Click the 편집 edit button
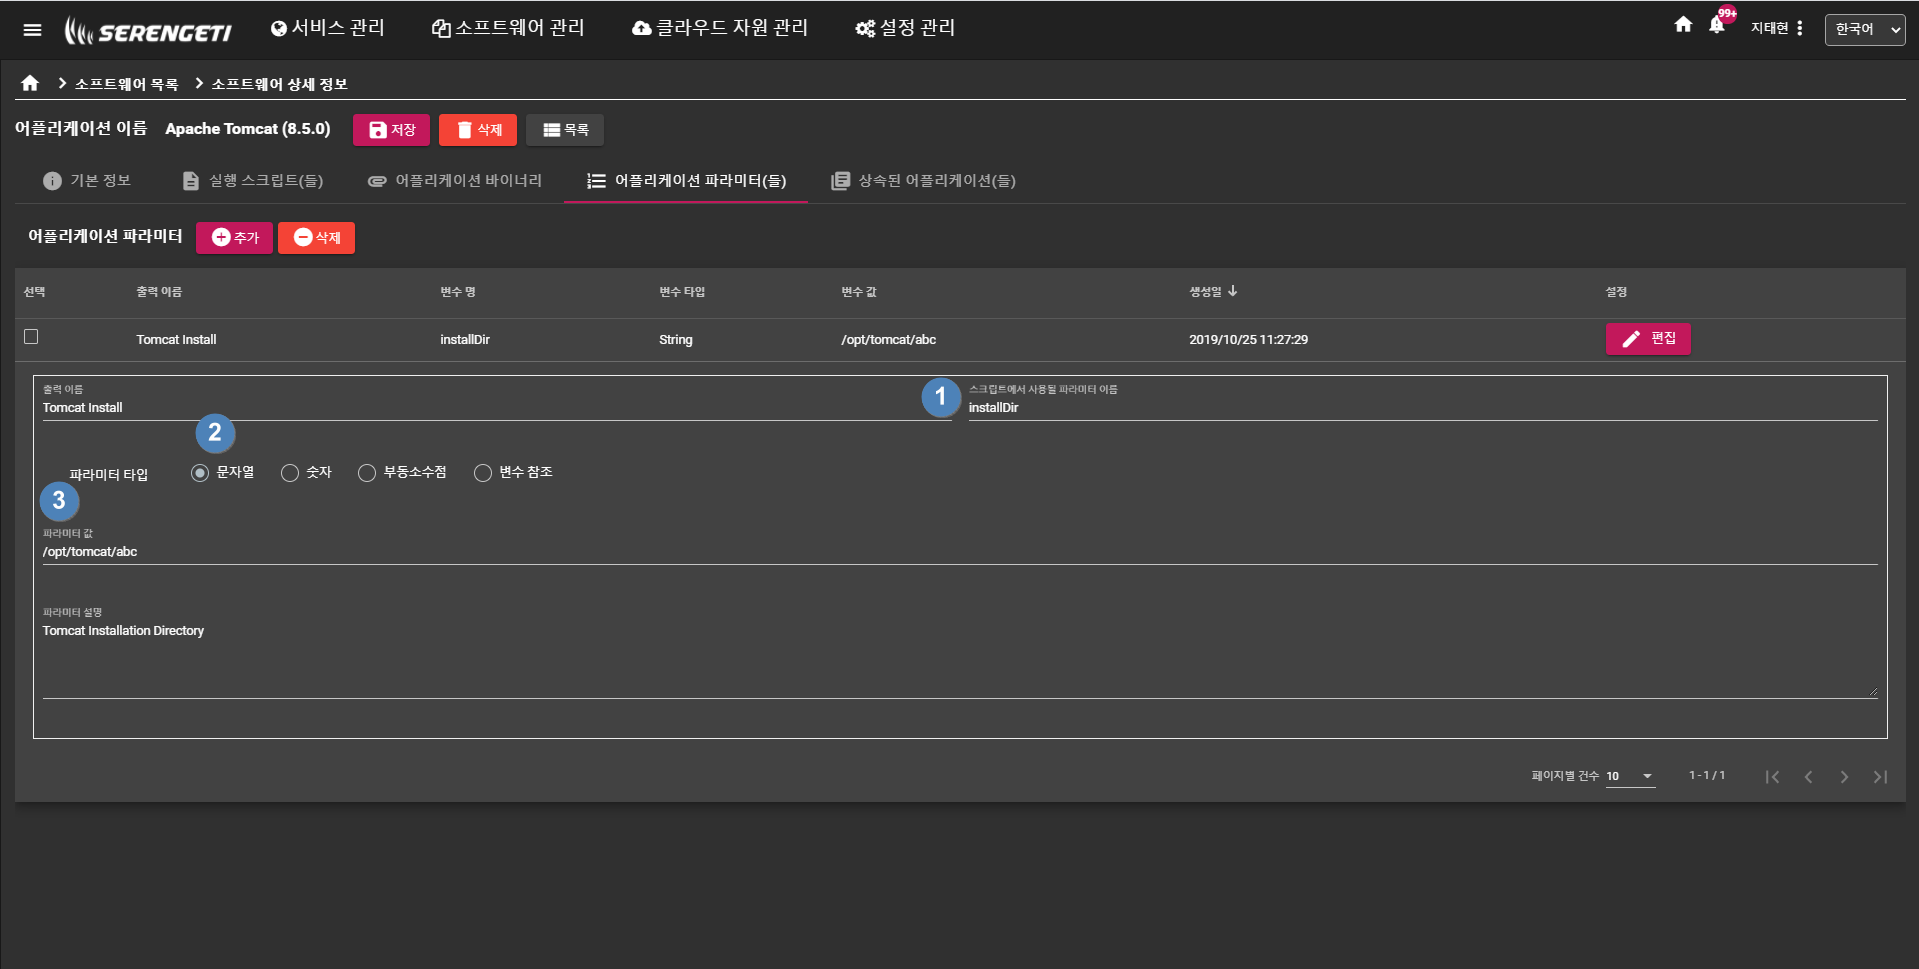The height and width of the screenshot is (969, 1919). click(x=1648, y=339)
